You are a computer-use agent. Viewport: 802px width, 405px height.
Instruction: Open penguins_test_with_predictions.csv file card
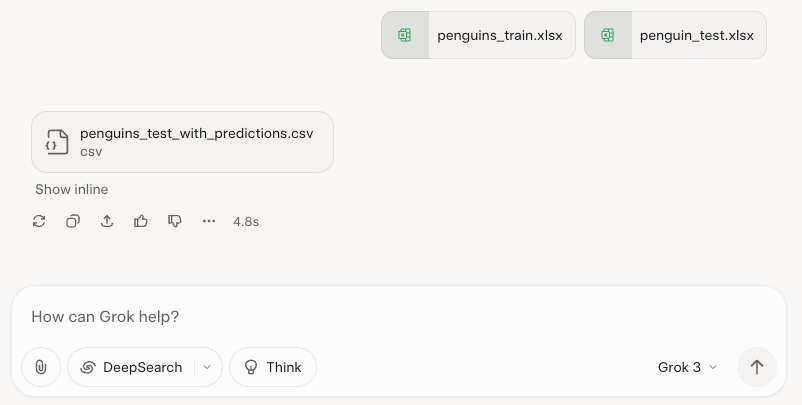(x=183, y=142)
